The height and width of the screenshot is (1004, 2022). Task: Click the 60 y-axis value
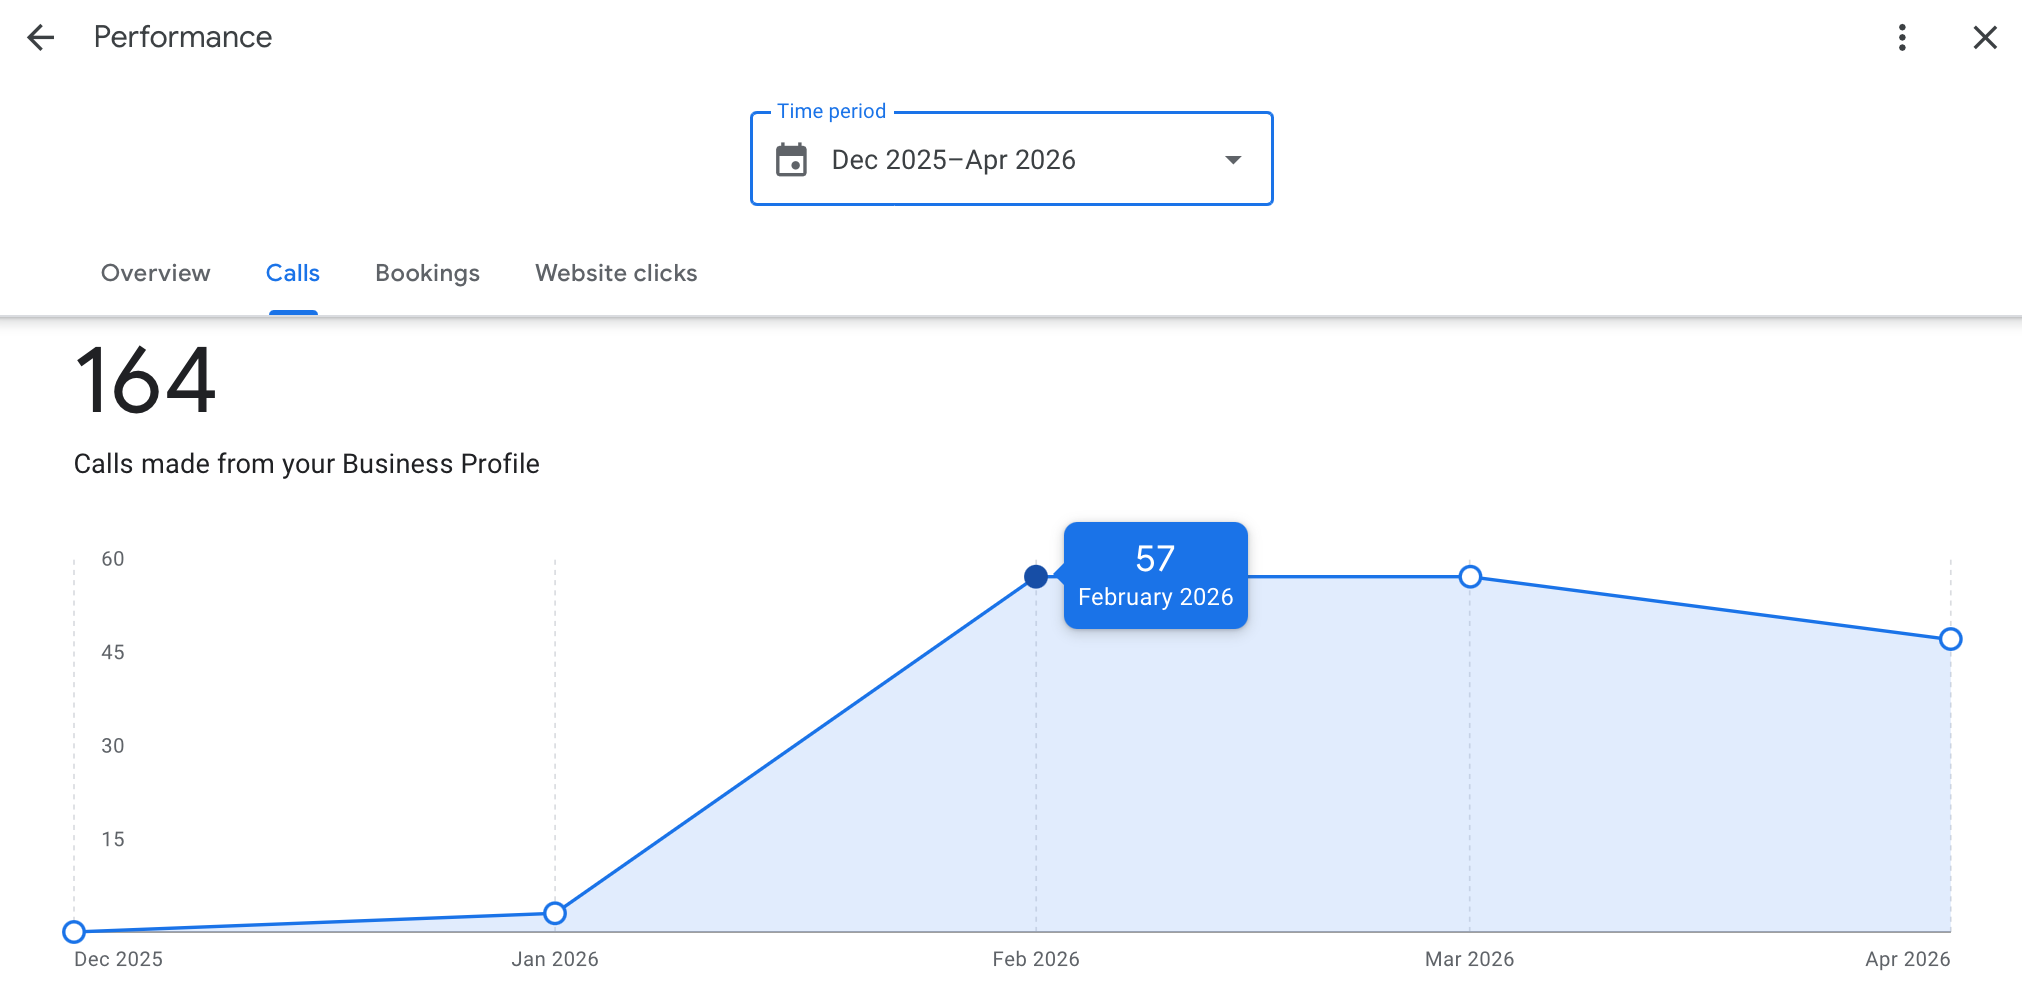pyautogui.click(x=113, y=559)
